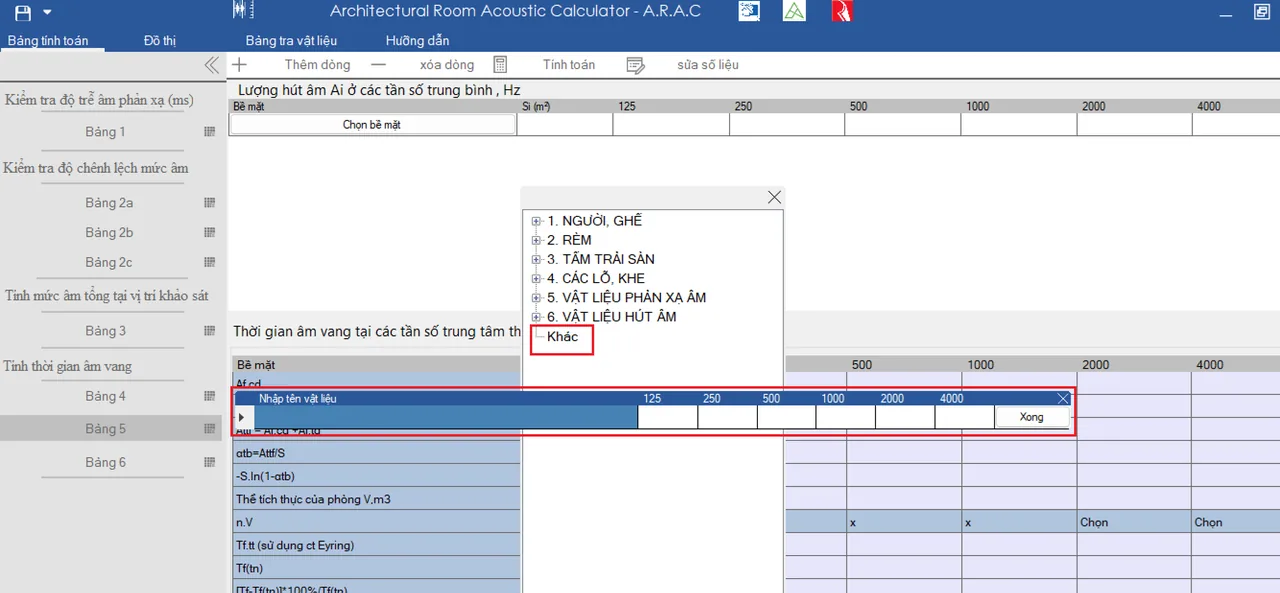Viewport: 1280px width, 593px height.
Task: Close the material tree popup
Action: [x=774, y=197]
